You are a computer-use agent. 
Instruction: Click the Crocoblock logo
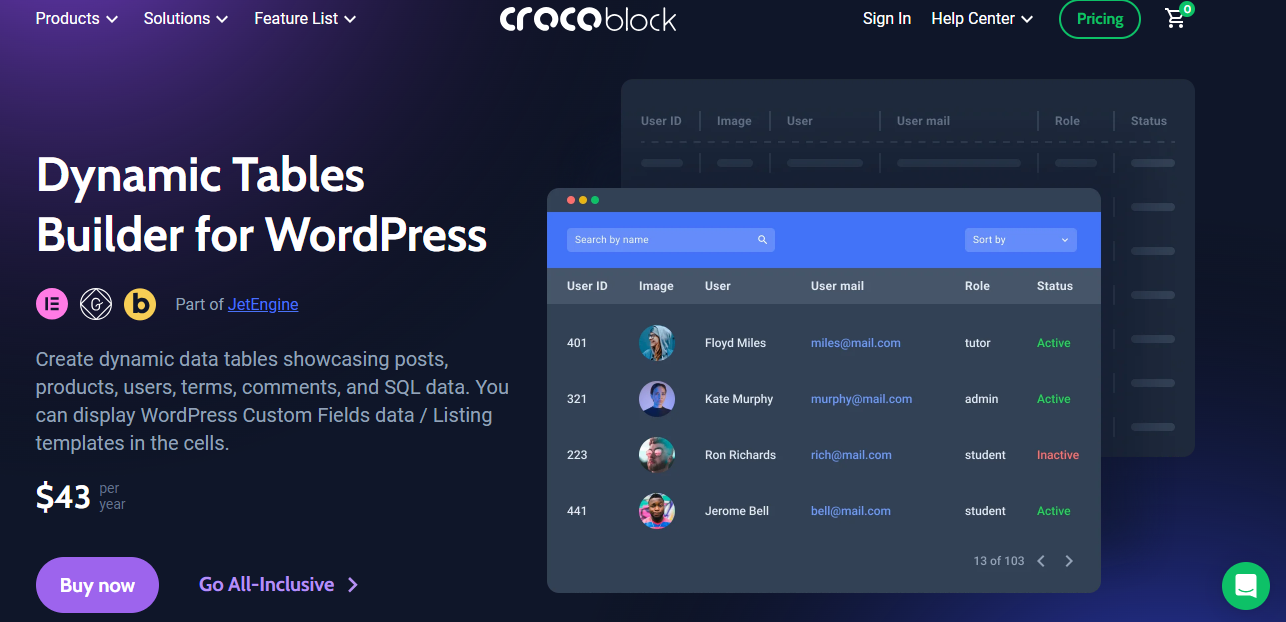pos(588,19)
